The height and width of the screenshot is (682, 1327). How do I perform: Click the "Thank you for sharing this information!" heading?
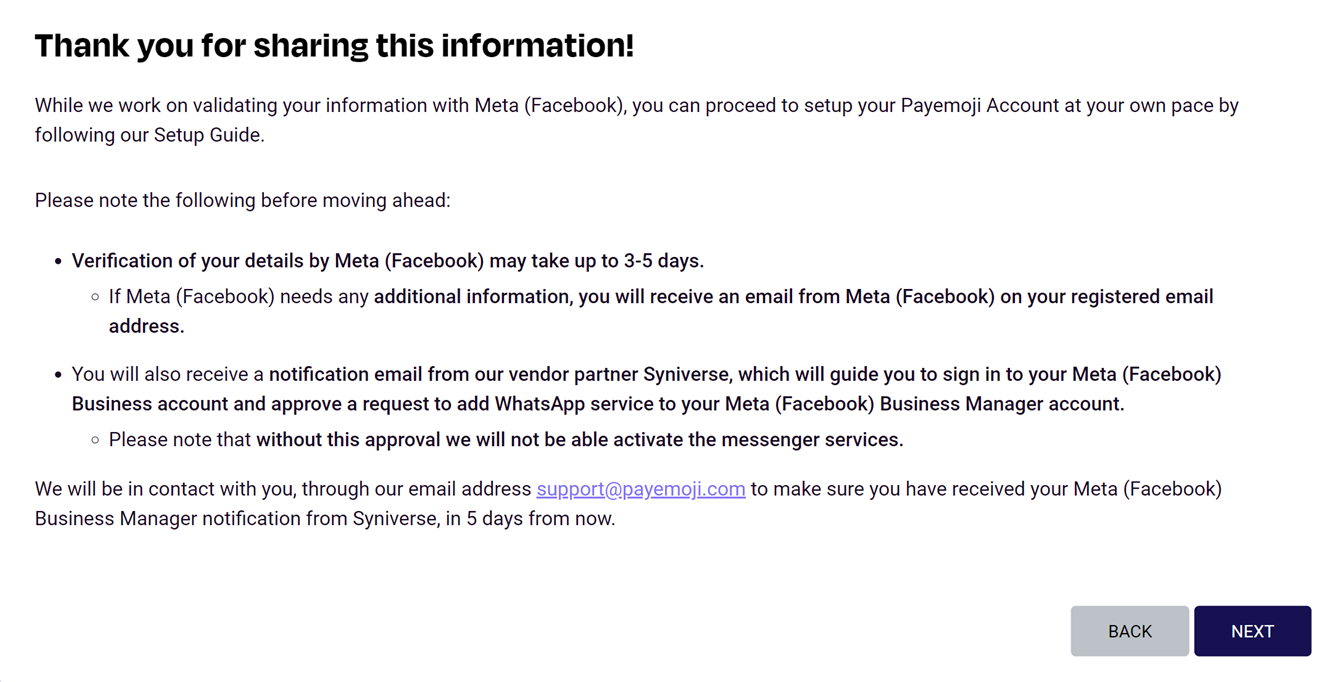334,46
